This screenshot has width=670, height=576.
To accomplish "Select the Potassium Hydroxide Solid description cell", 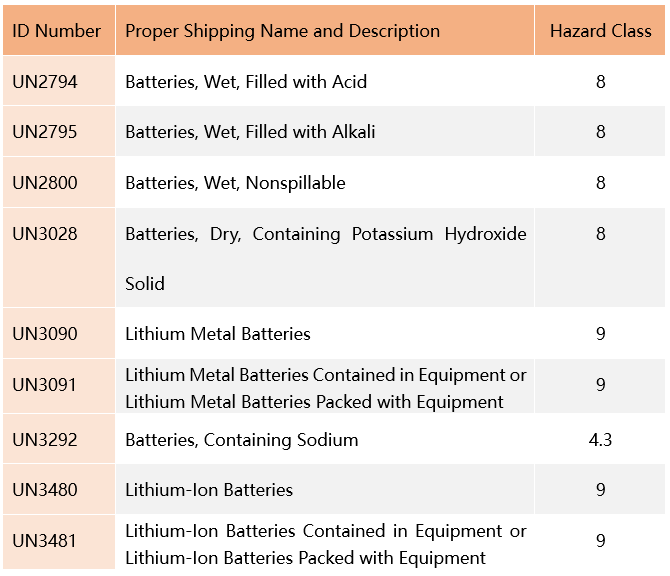I will tap(325, 257).
